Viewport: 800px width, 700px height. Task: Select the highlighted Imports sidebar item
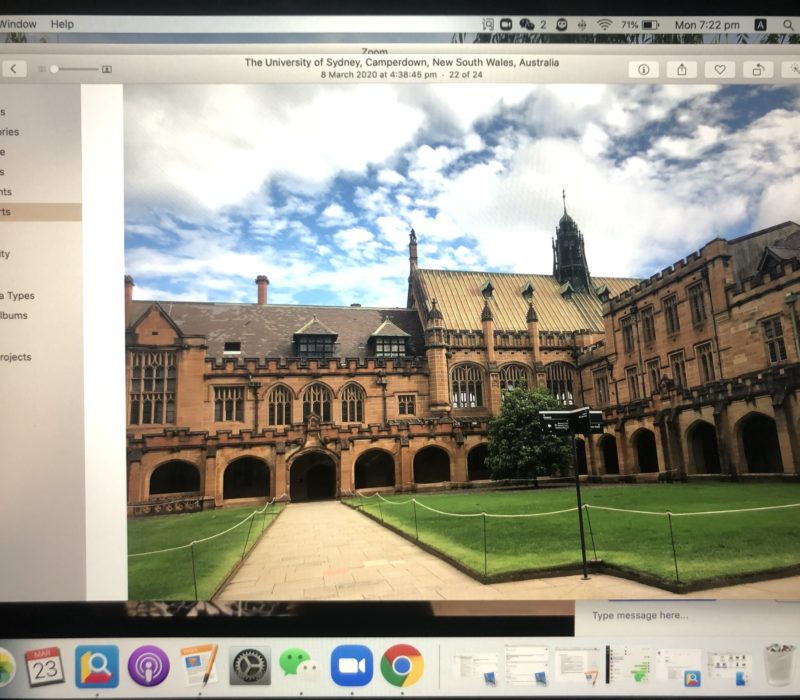pyautogui.click(x=41, y=212)
